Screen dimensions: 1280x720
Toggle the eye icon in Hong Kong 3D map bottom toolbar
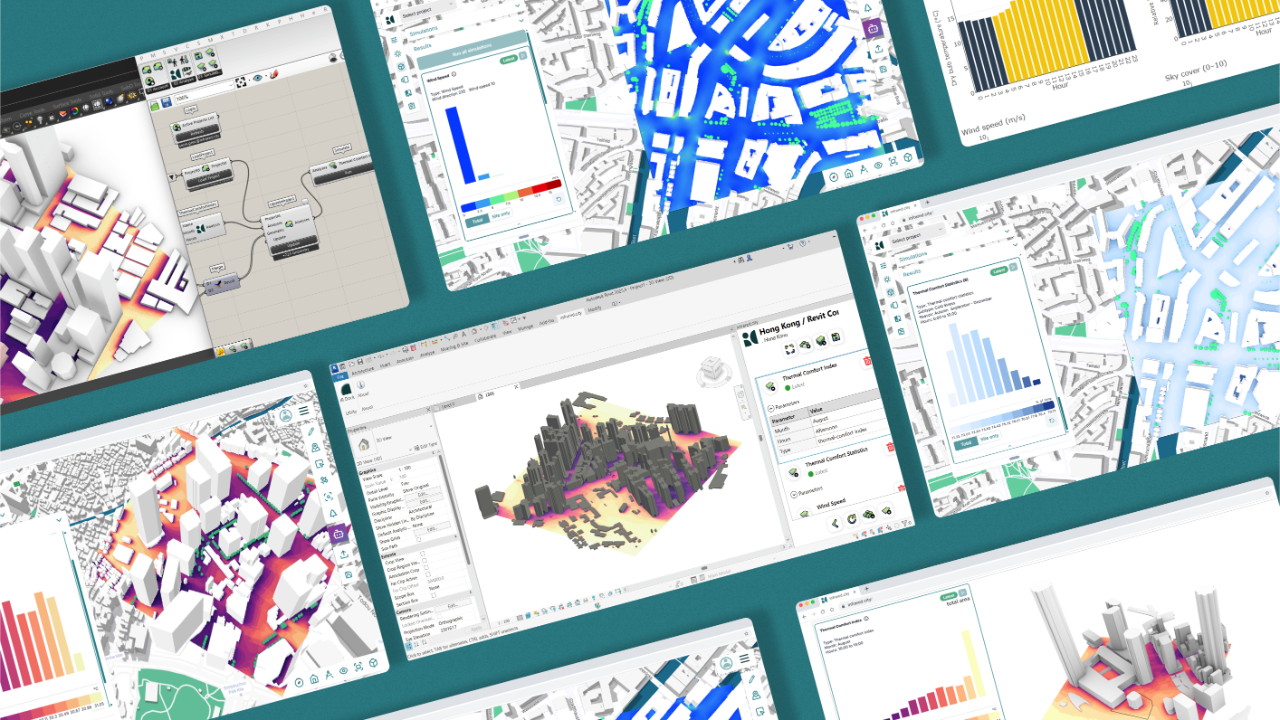point(344,671)
